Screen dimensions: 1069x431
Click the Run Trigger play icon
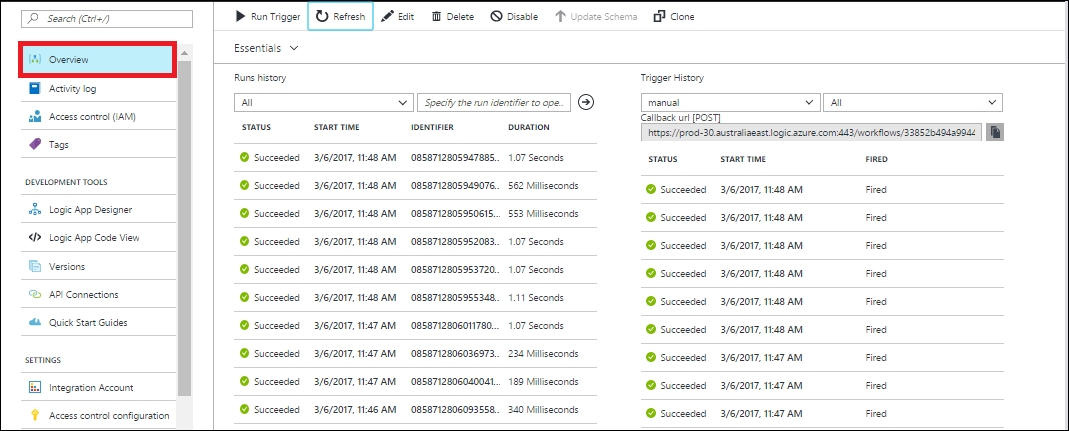[240, 16]
